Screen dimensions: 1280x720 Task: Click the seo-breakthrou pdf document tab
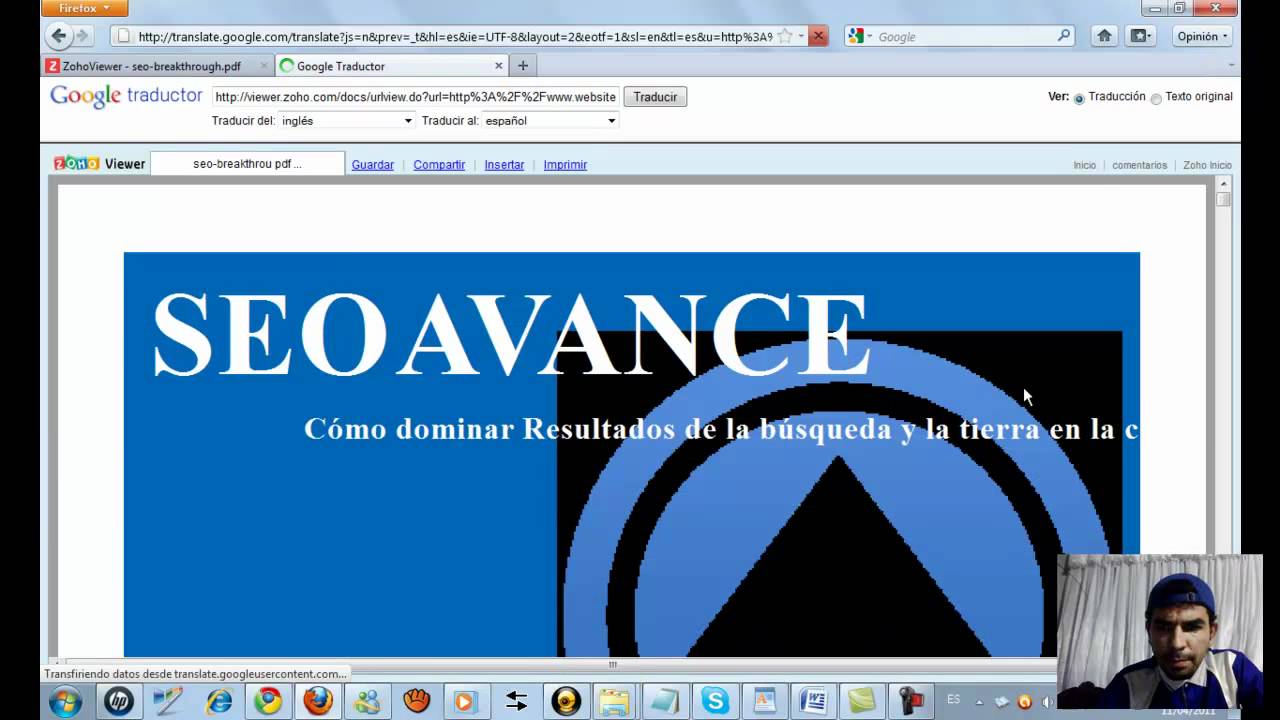[x=247, y=164]
